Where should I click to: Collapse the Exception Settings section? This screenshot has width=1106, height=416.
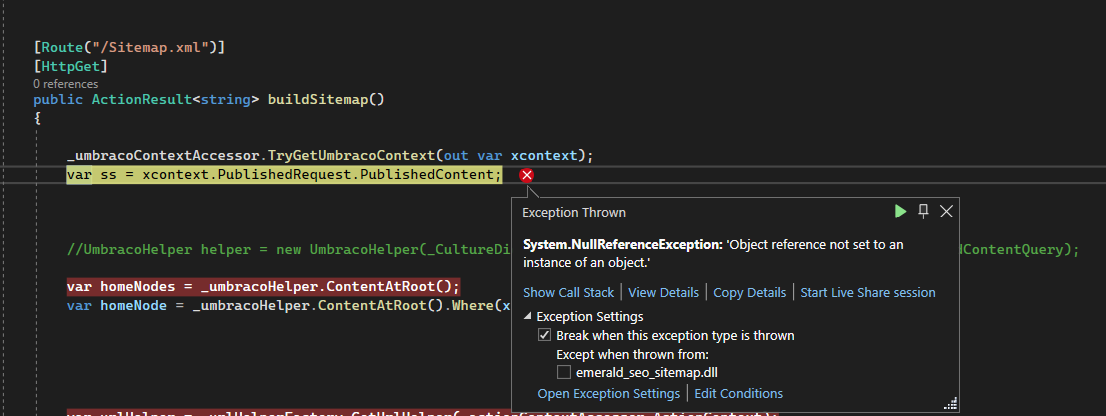529,317
